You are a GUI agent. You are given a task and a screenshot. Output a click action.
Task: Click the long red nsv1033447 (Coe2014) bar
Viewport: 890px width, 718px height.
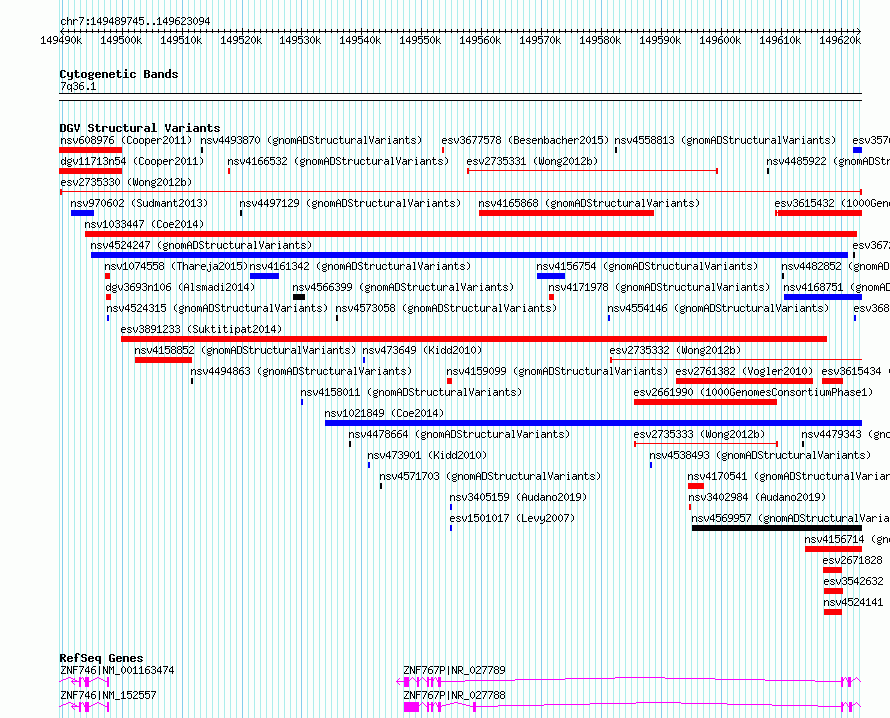(471, 234)
